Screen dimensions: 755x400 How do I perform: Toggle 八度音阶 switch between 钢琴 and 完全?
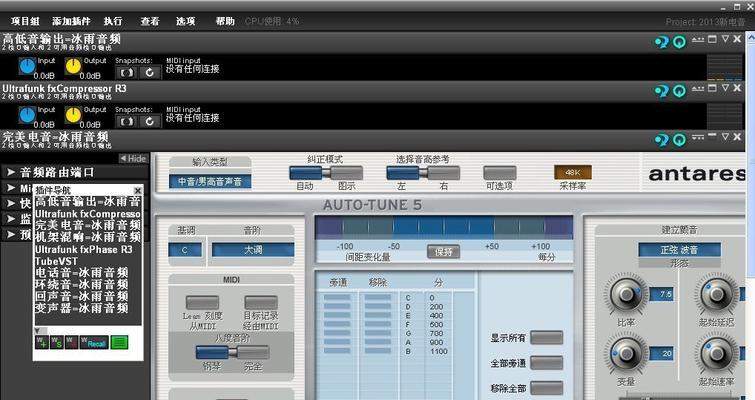232,352
